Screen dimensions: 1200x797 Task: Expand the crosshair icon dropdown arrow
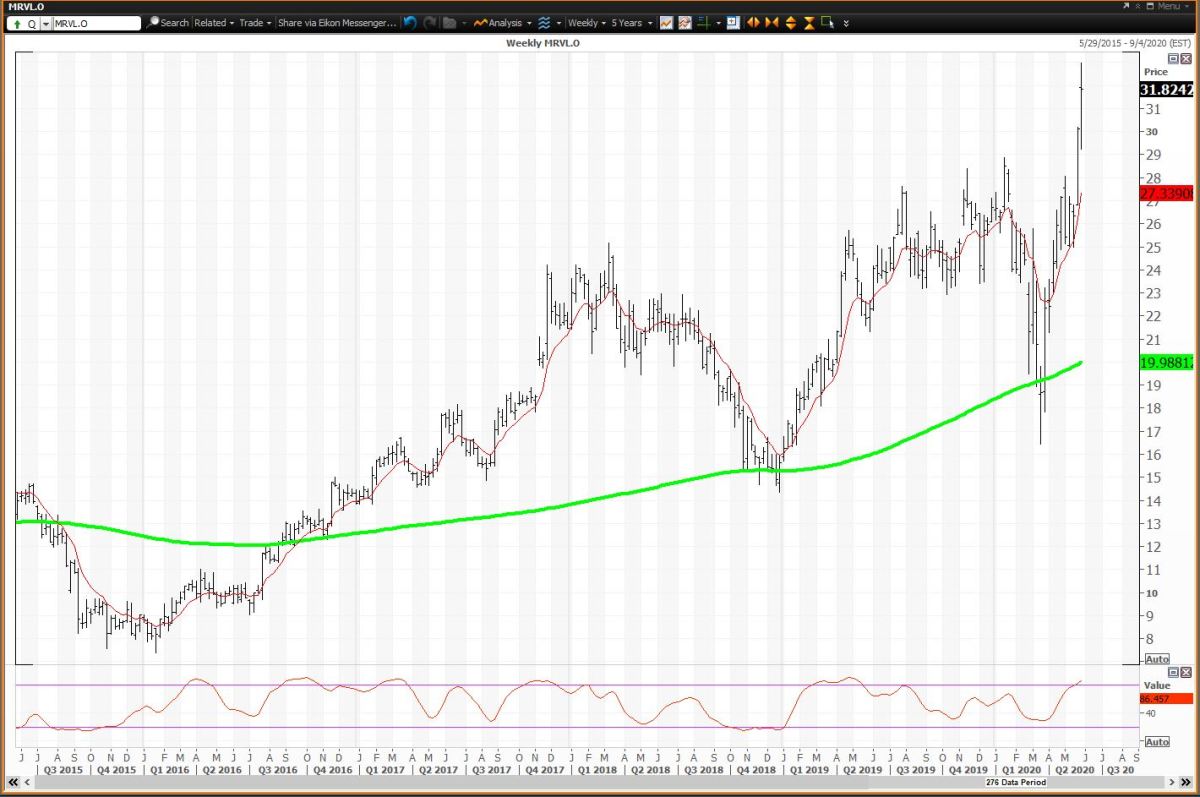(x=718, y=22)
